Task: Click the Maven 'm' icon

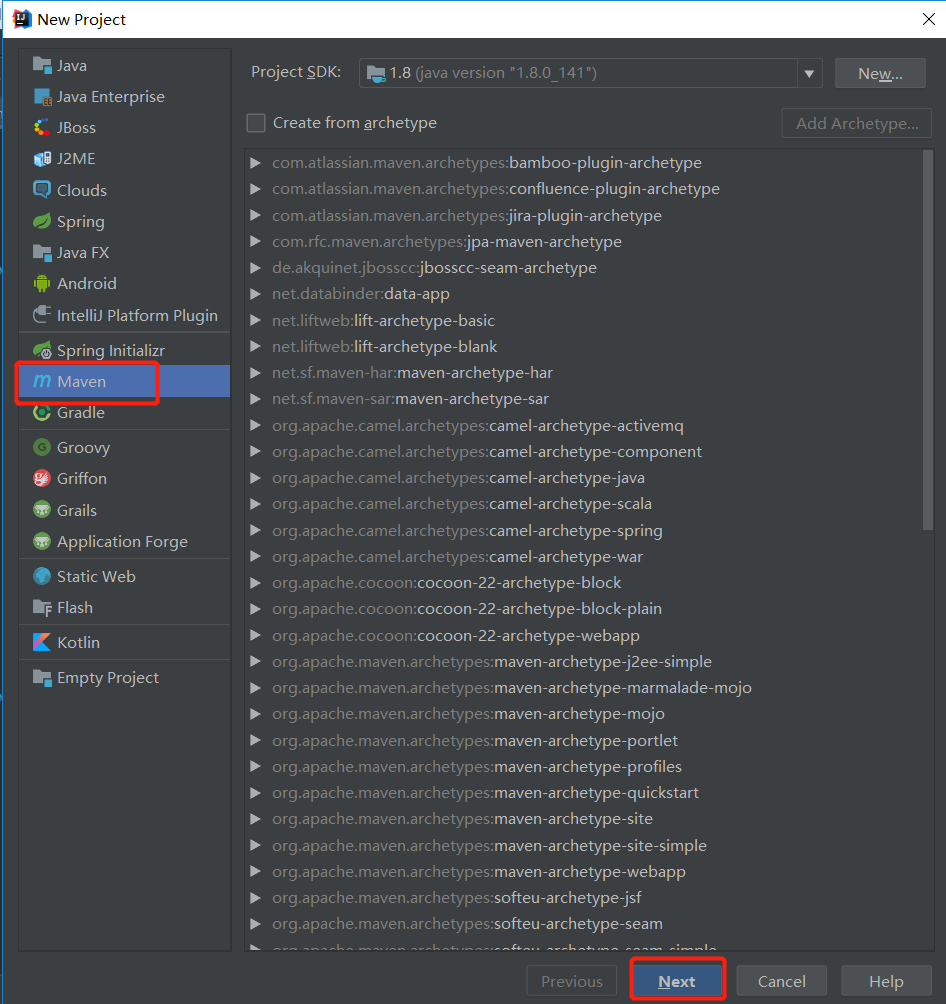Action: click(42, 382)
